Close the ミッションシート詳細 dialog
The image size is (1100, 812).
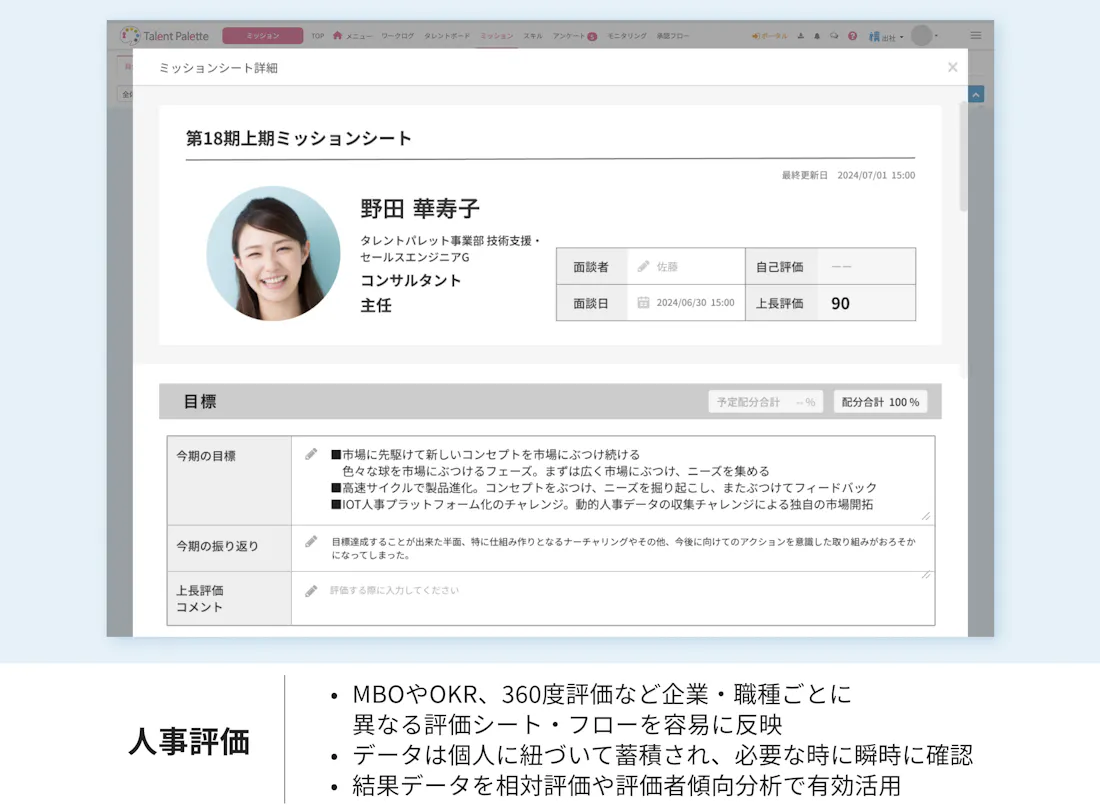click(952, 67)
